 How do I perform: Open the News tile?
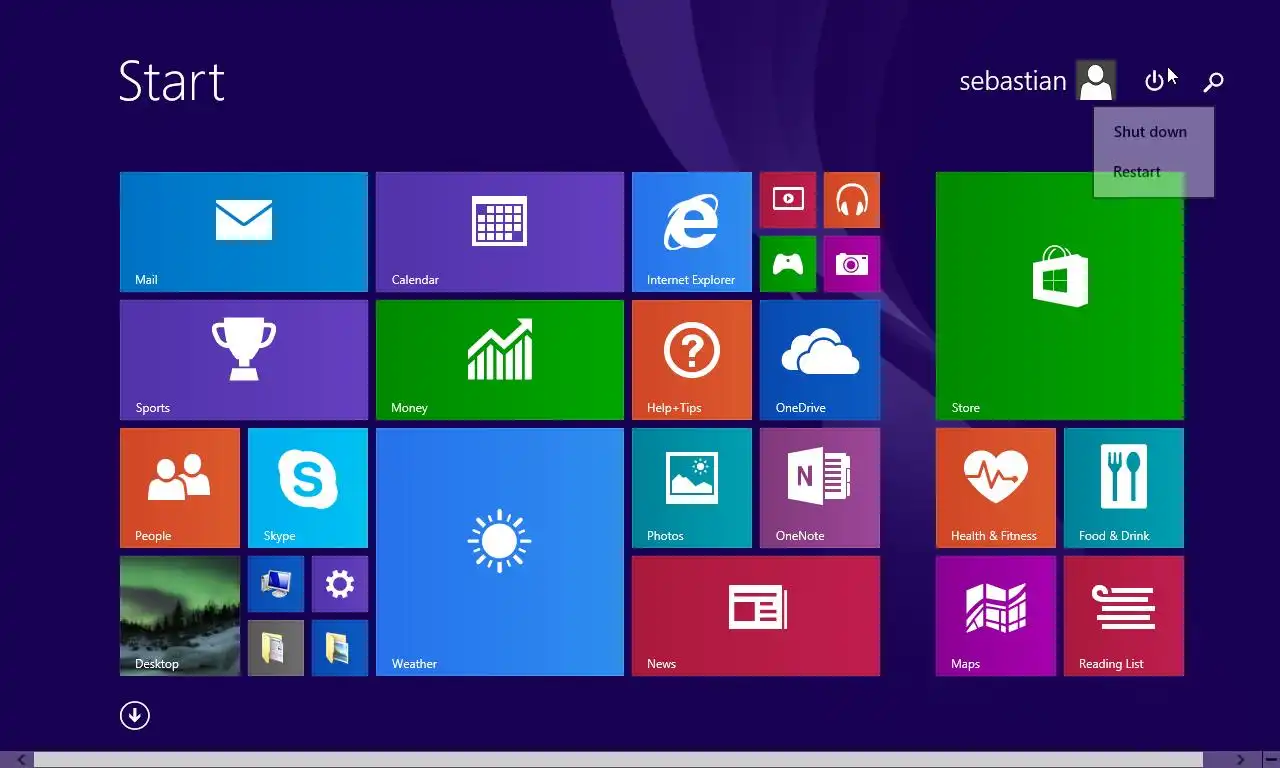756,616
